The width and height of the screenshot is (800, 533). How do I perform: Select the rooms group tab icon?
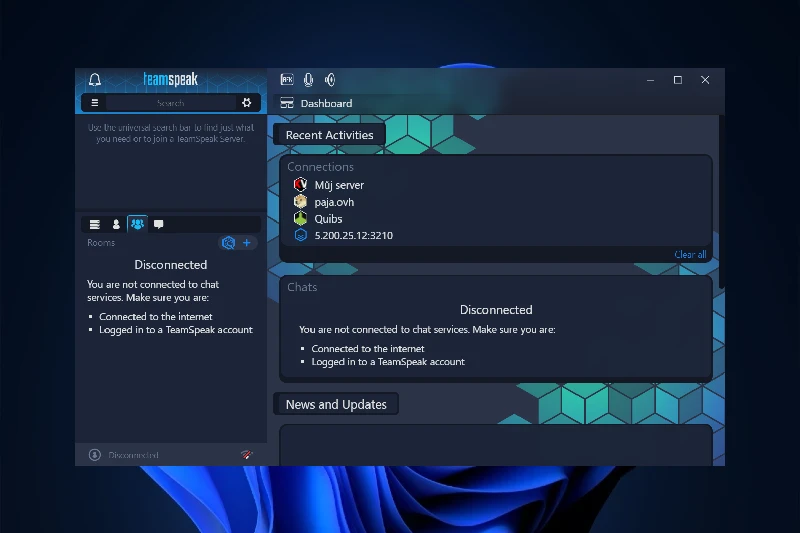(x=137, y=223)
